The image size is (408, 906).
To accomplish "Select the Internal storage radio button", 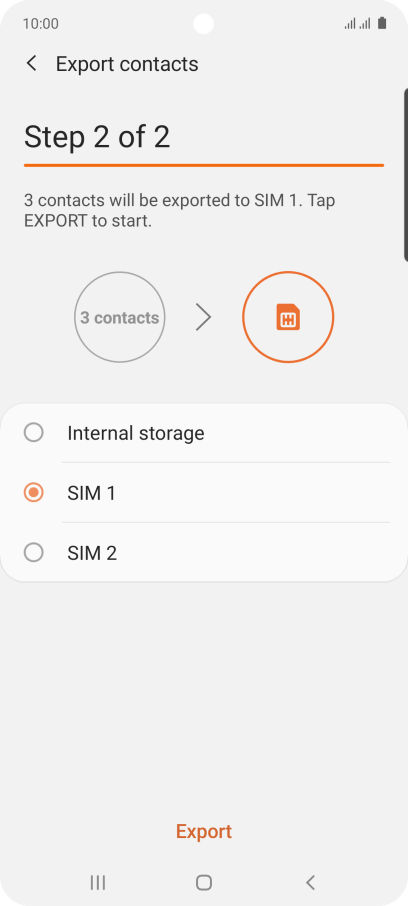I will pyautogui.click(x=34, y=432).
